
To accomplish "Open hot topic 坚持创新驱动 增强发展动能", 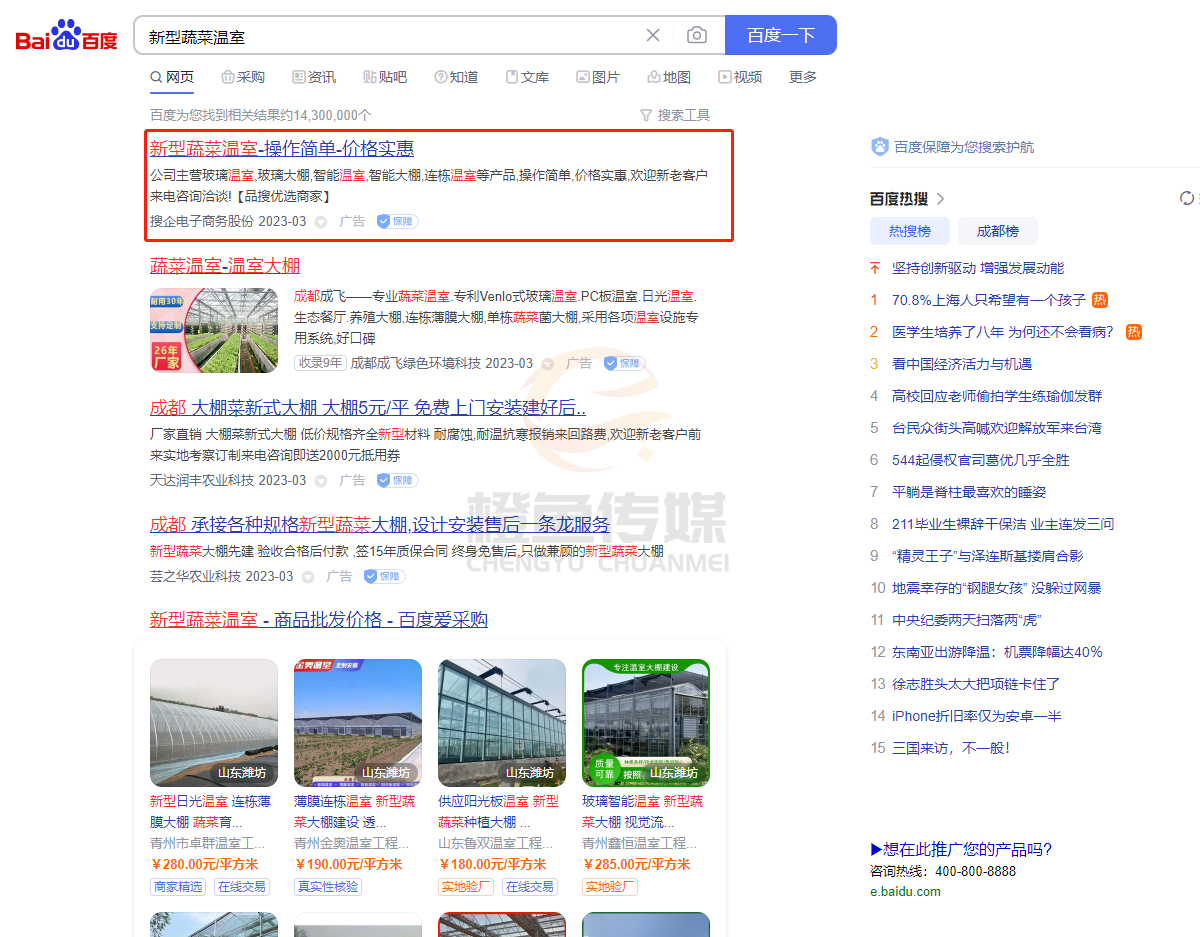I will [978, 268].
